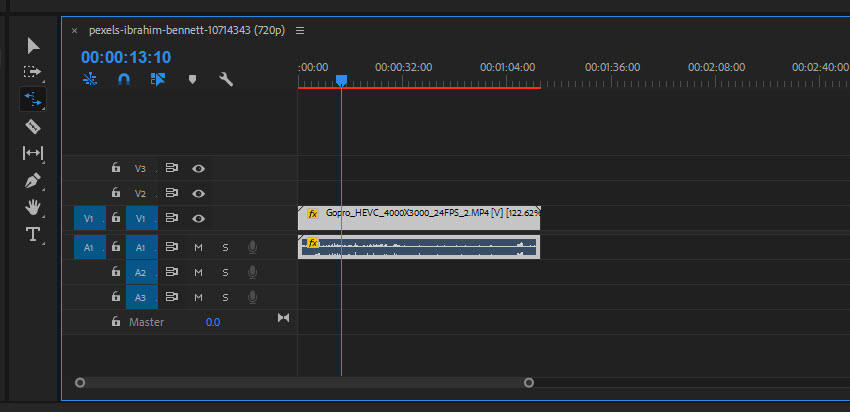850x412 pixels.
Task: Select the Gopro_HEVC video clip on V1
Action: 419,218
